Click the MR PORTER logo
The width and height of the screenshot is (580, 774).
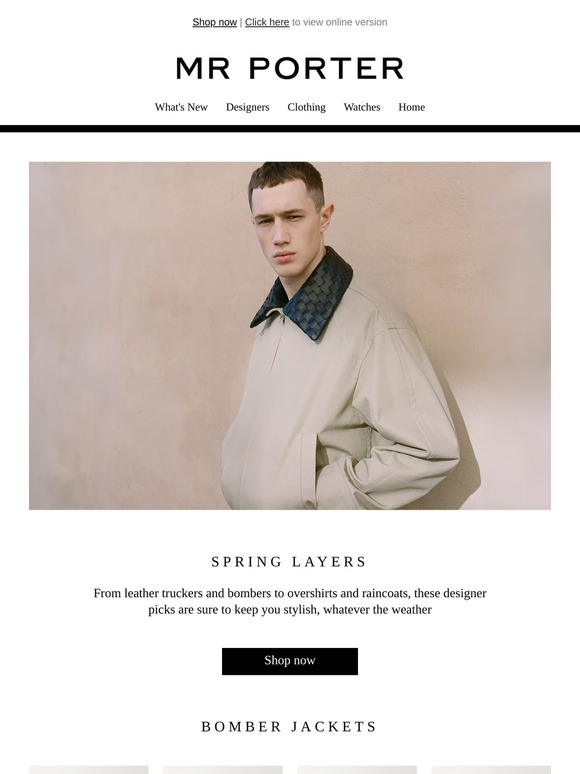(x=290, y=69)
